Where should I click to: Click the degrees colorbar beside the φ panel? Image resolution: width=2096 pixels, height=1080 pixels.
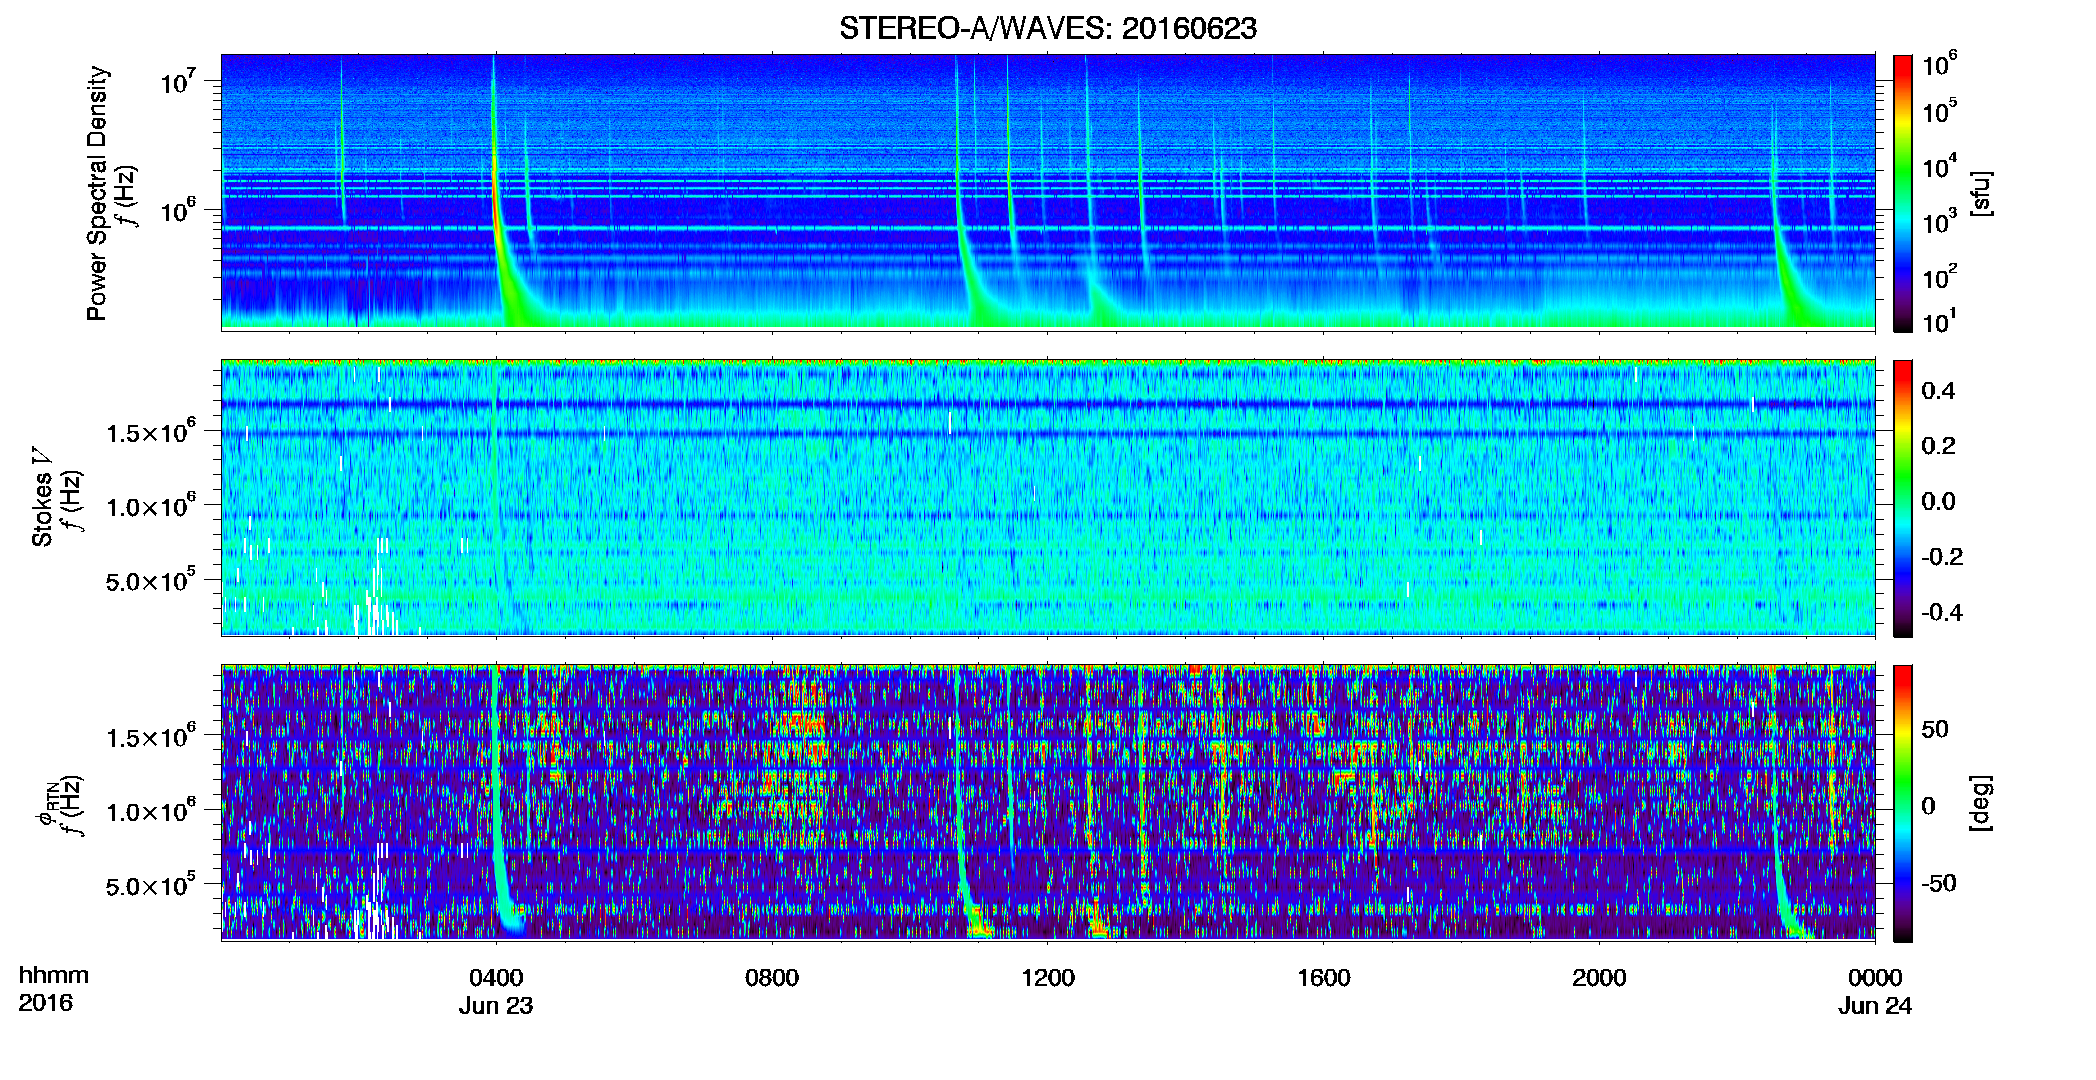1902,803
